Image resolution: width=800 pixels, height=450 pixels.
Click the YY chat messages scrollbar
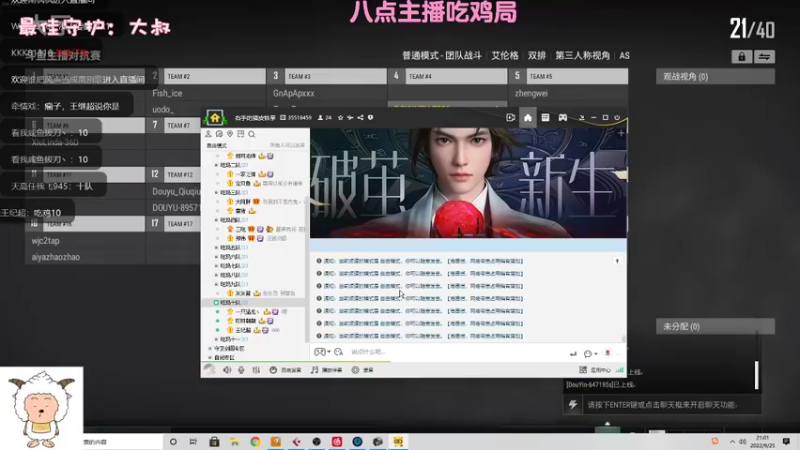623,339
